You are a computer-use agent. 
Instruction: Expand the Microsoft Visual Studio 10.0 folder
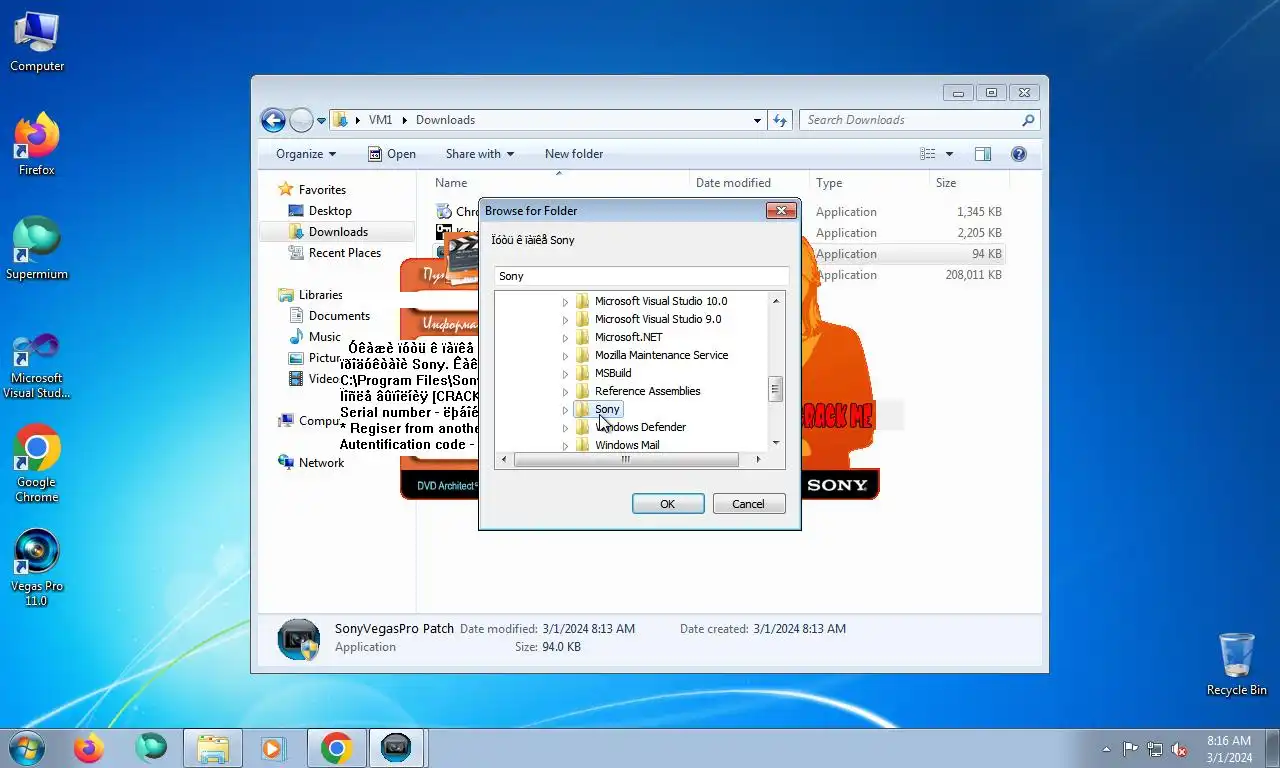(x=565, y=301)
